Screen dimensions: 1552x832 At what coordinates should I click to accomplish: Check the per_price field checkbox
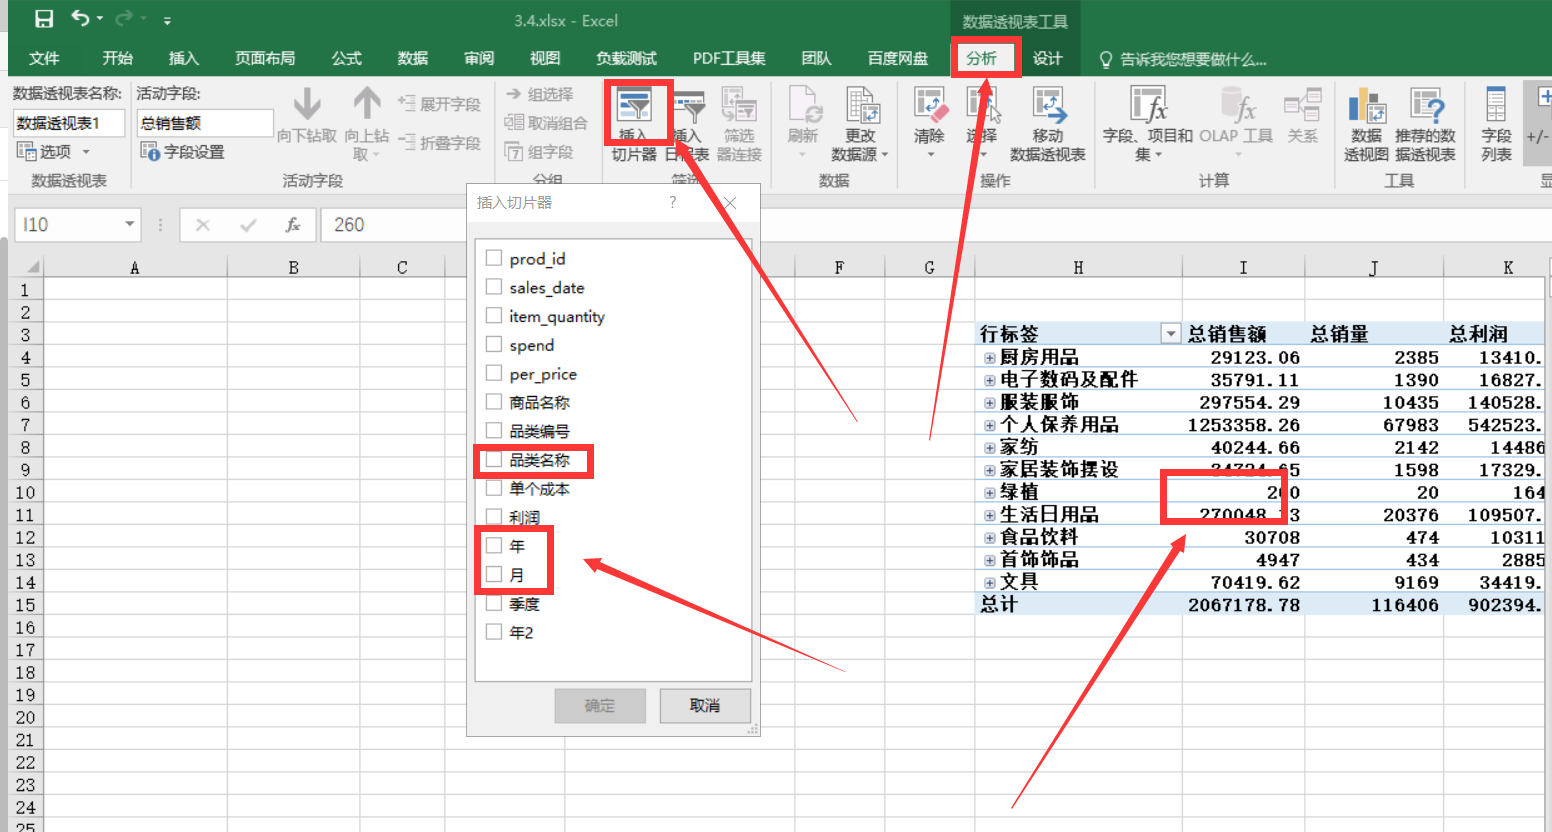click(493, 373)
